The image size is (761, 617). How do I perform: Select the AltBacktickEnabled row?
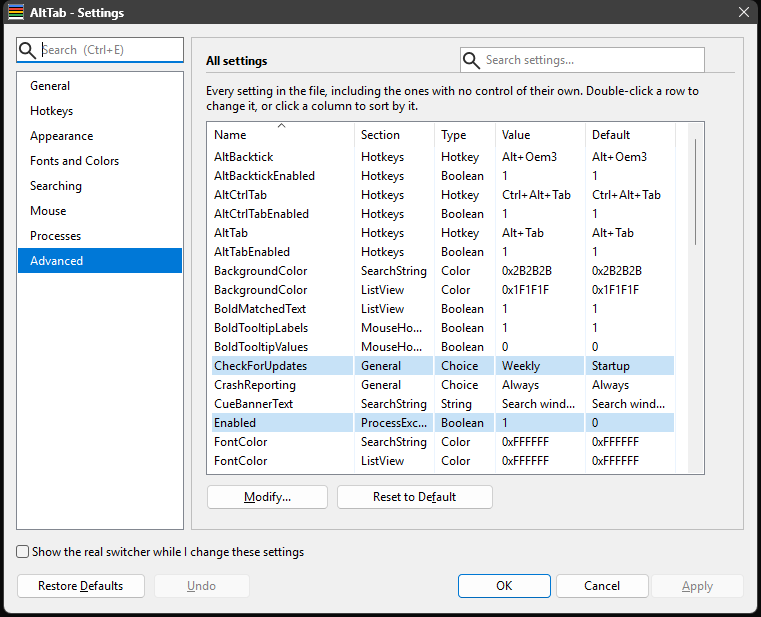tap(443, 176)
